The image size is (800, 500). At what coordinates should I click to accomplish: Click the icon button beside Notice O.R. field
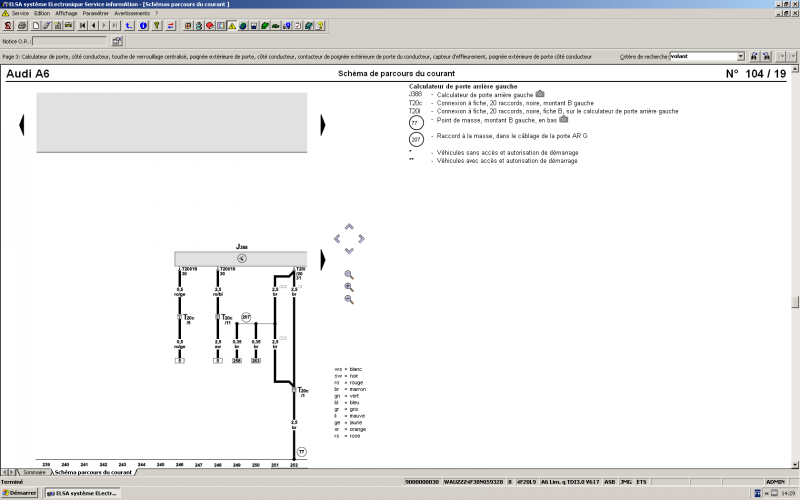click(117, 41)
